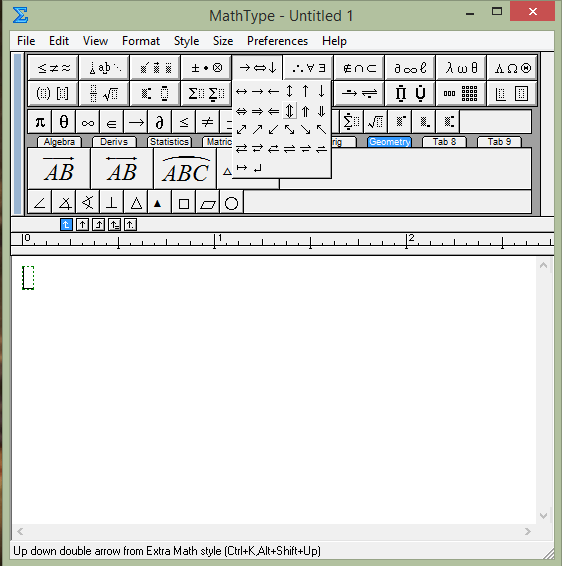Image resolution: width=562 pixels, height=566 pixels.
Task: Select the right-justified tab stop
Action: [x=98, y=225]
